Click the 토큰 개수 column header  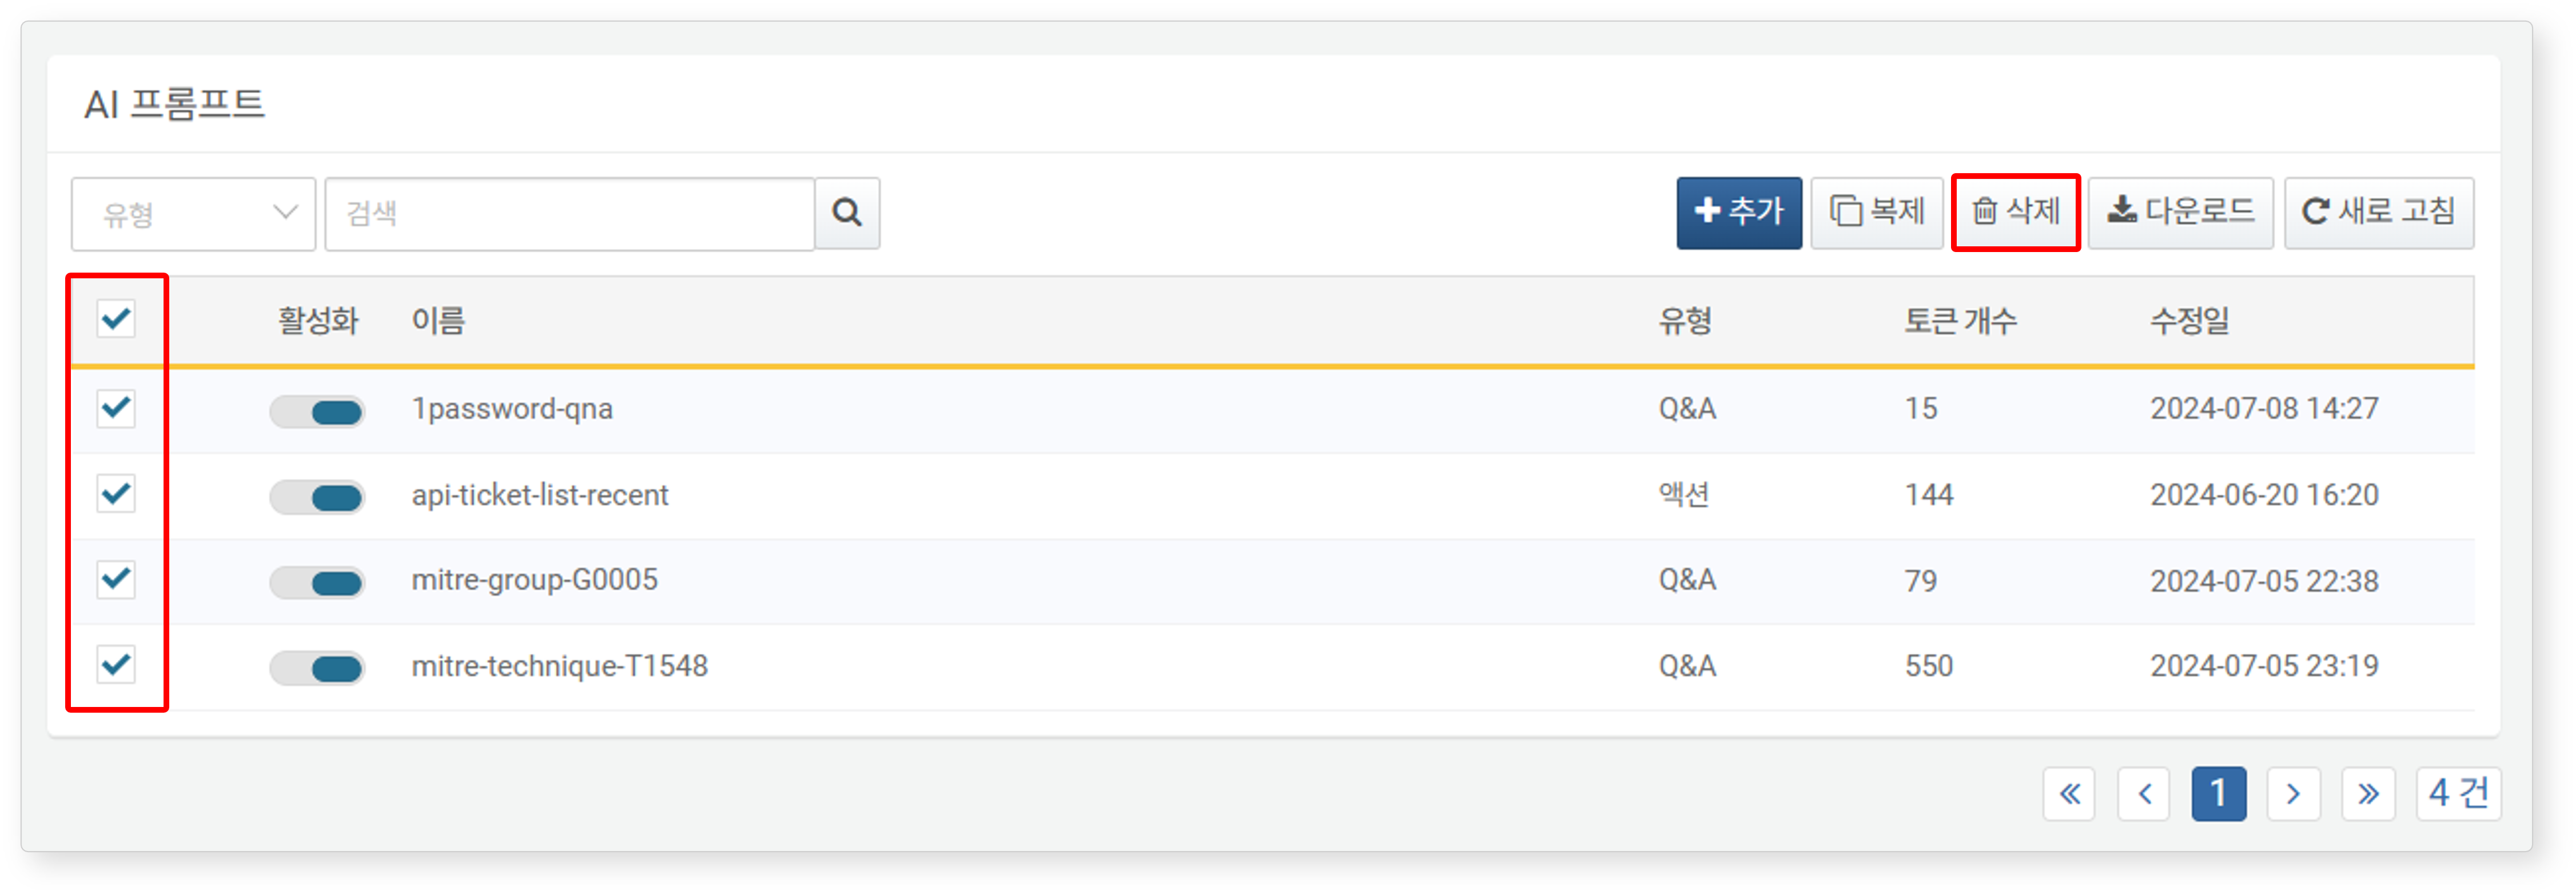point(1959,321)
